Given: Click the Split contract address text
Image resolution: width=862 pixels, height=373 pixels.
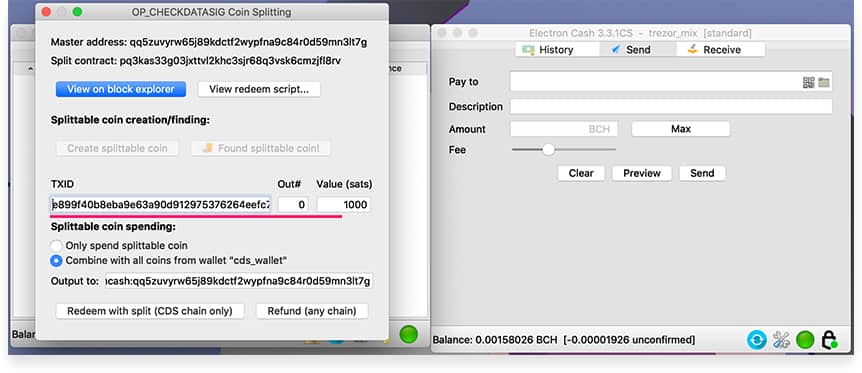Looking at the screenshot, I should [196, 61].
